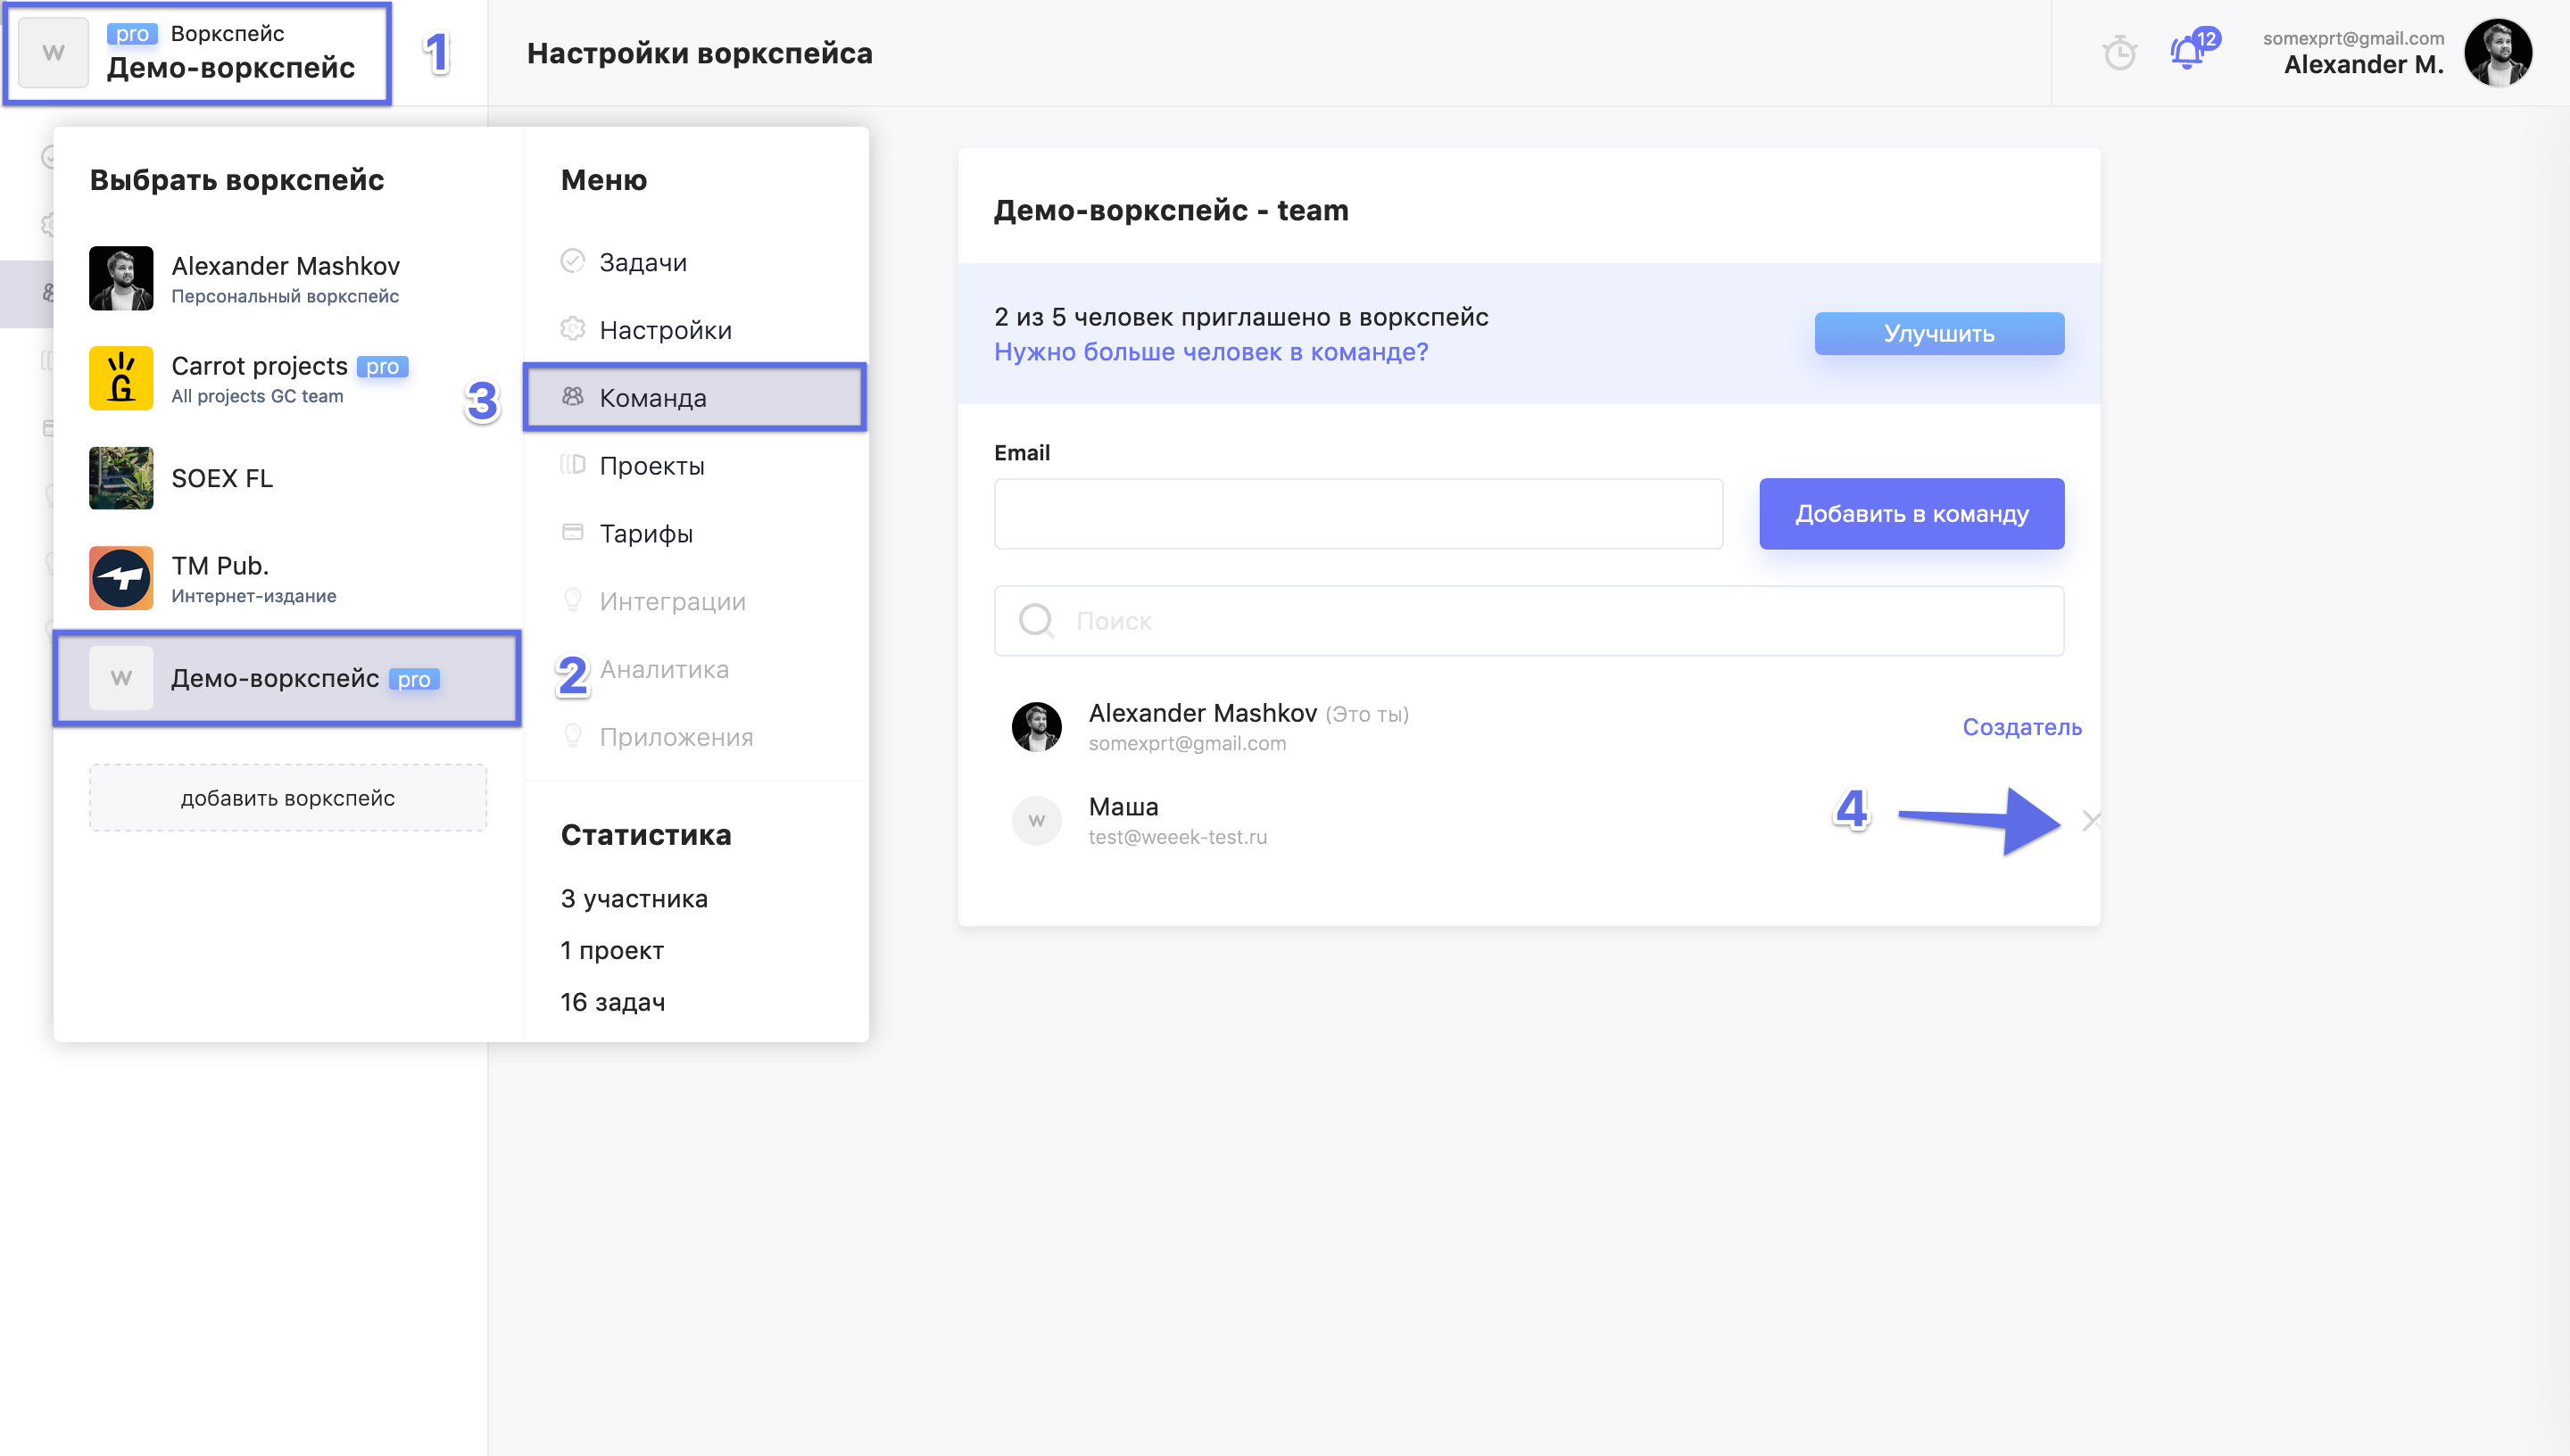Select Демо-воркспейс in the workspace list
Image resolution: width=2570 pixels, height=1456 pixels.
(288, 678)
